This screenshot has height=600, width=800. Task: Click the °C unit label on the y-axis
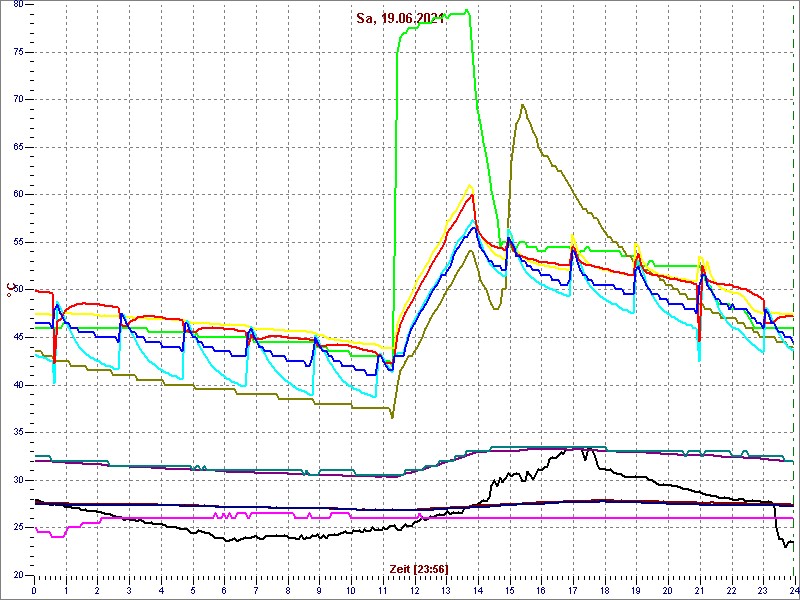click(x=11, y=290)
